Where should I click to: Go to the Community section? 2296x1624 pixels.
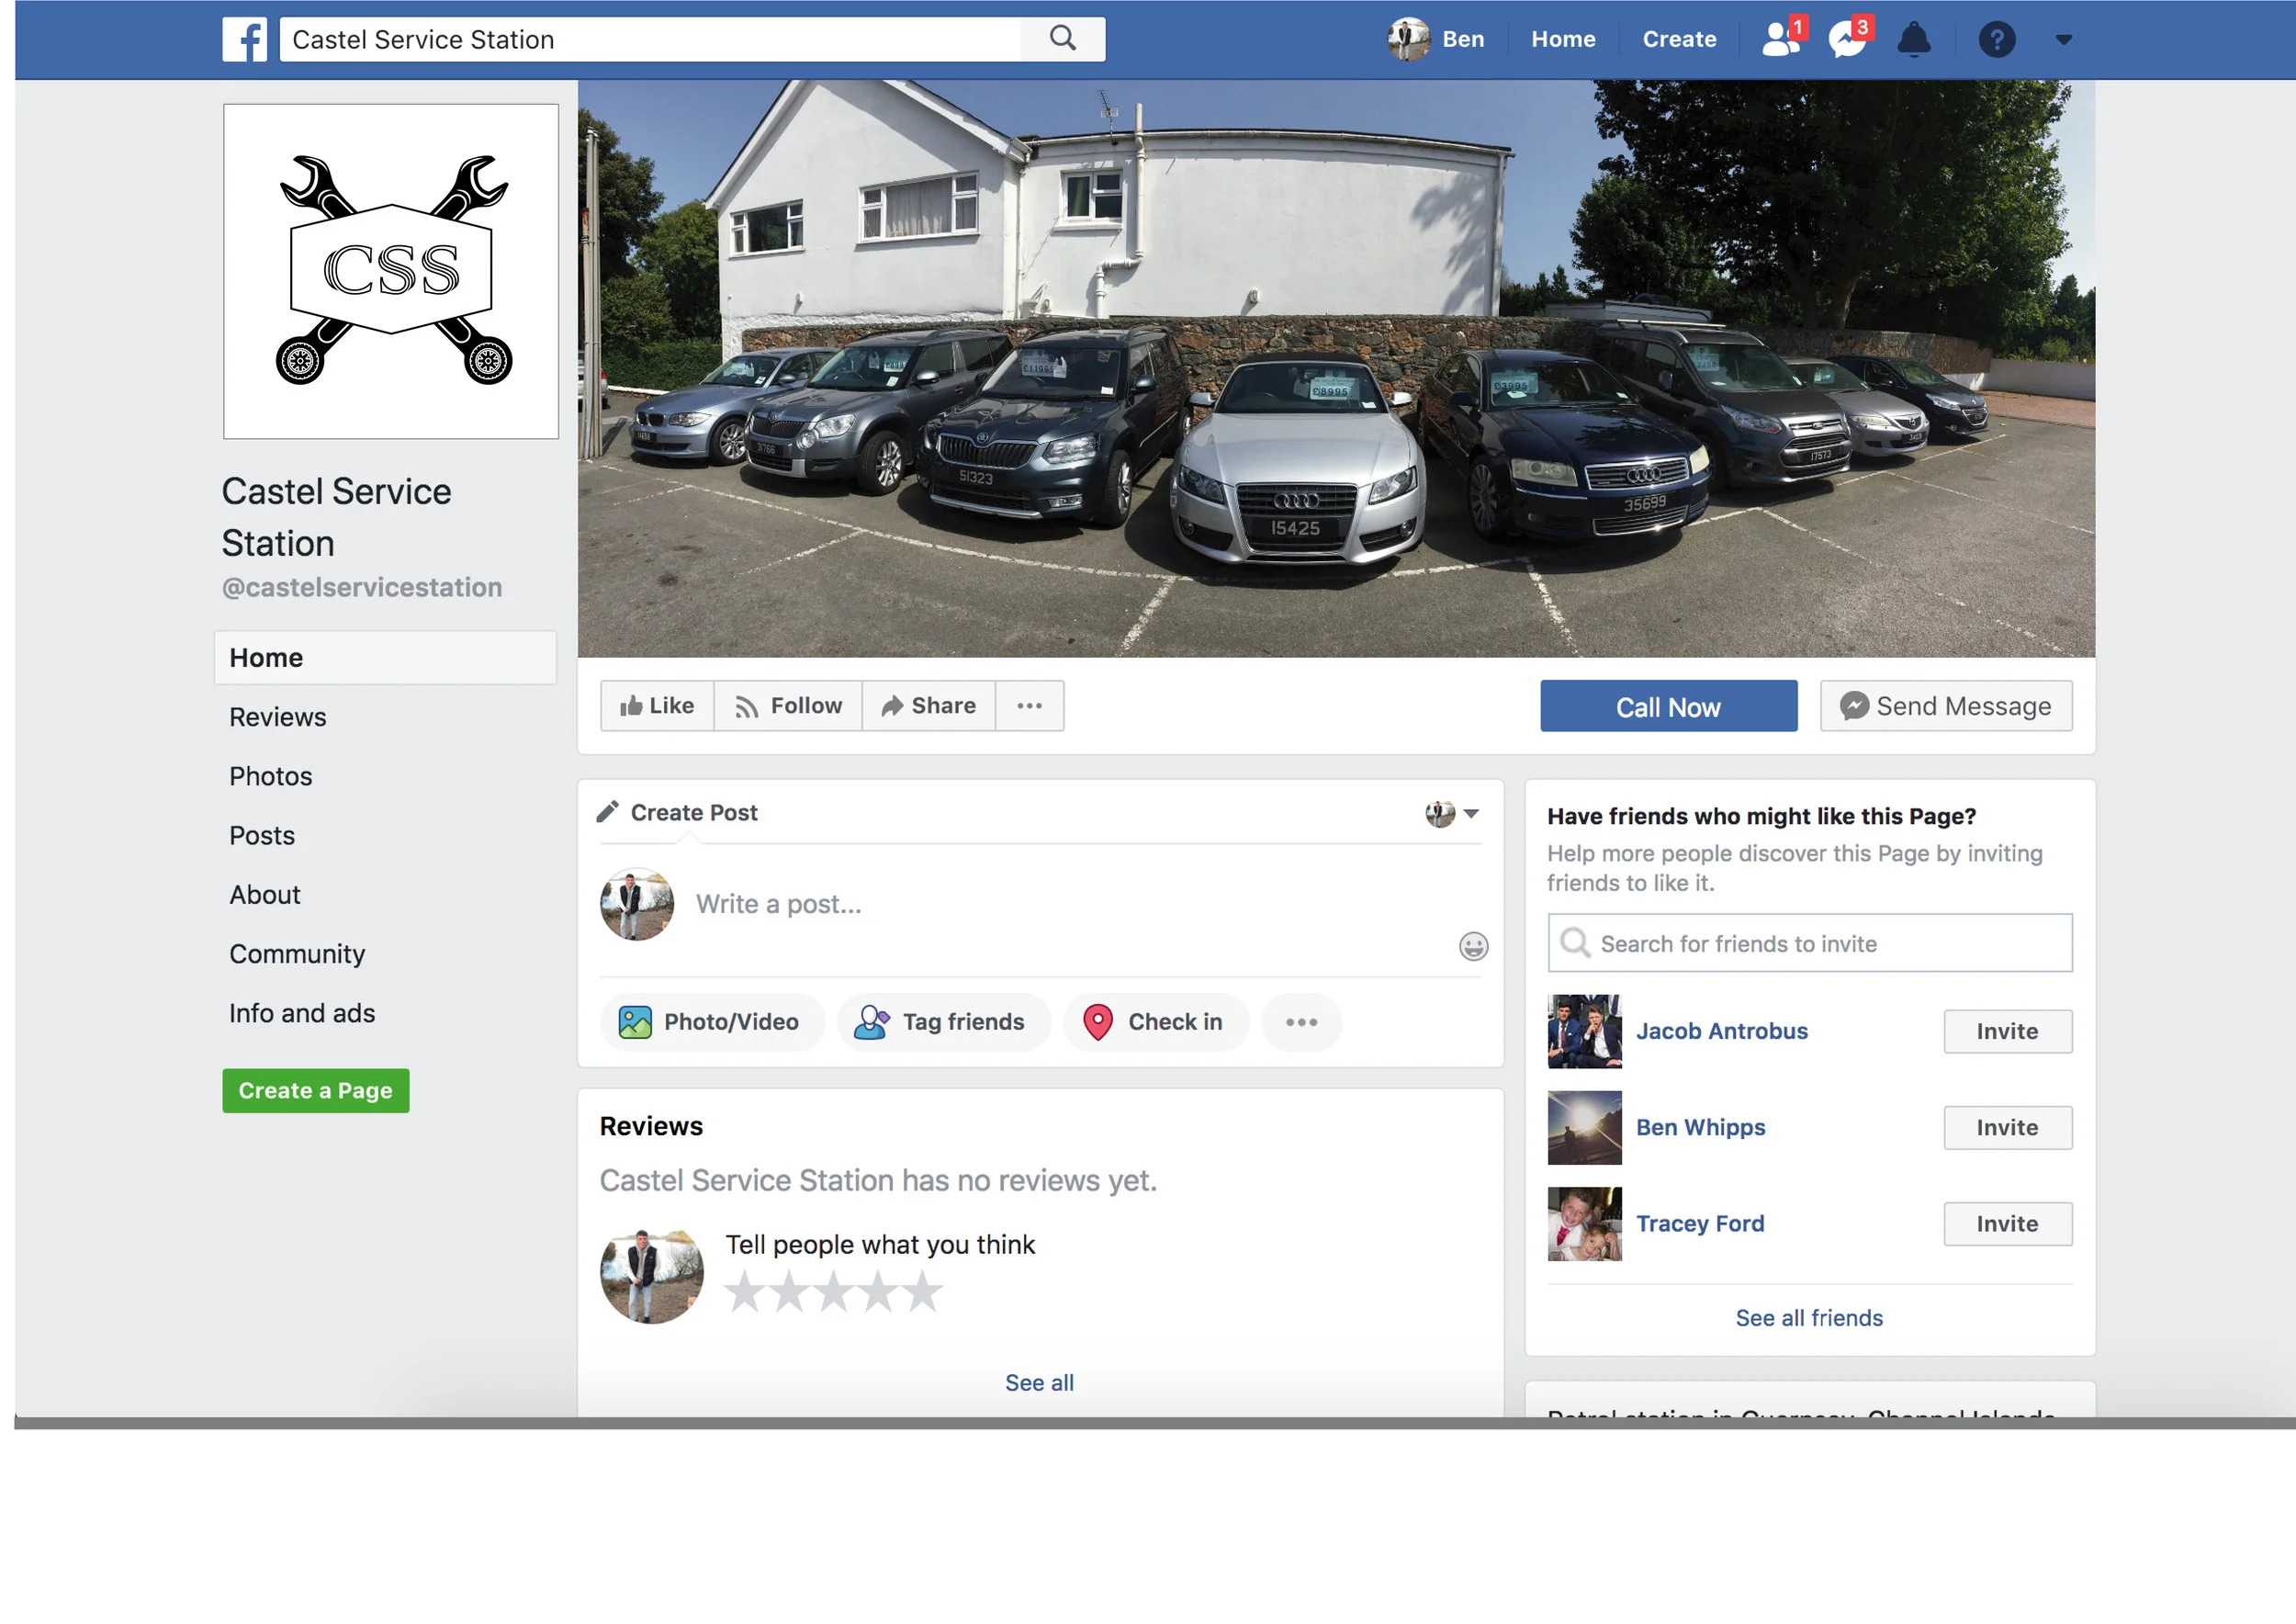click(297, 954)
